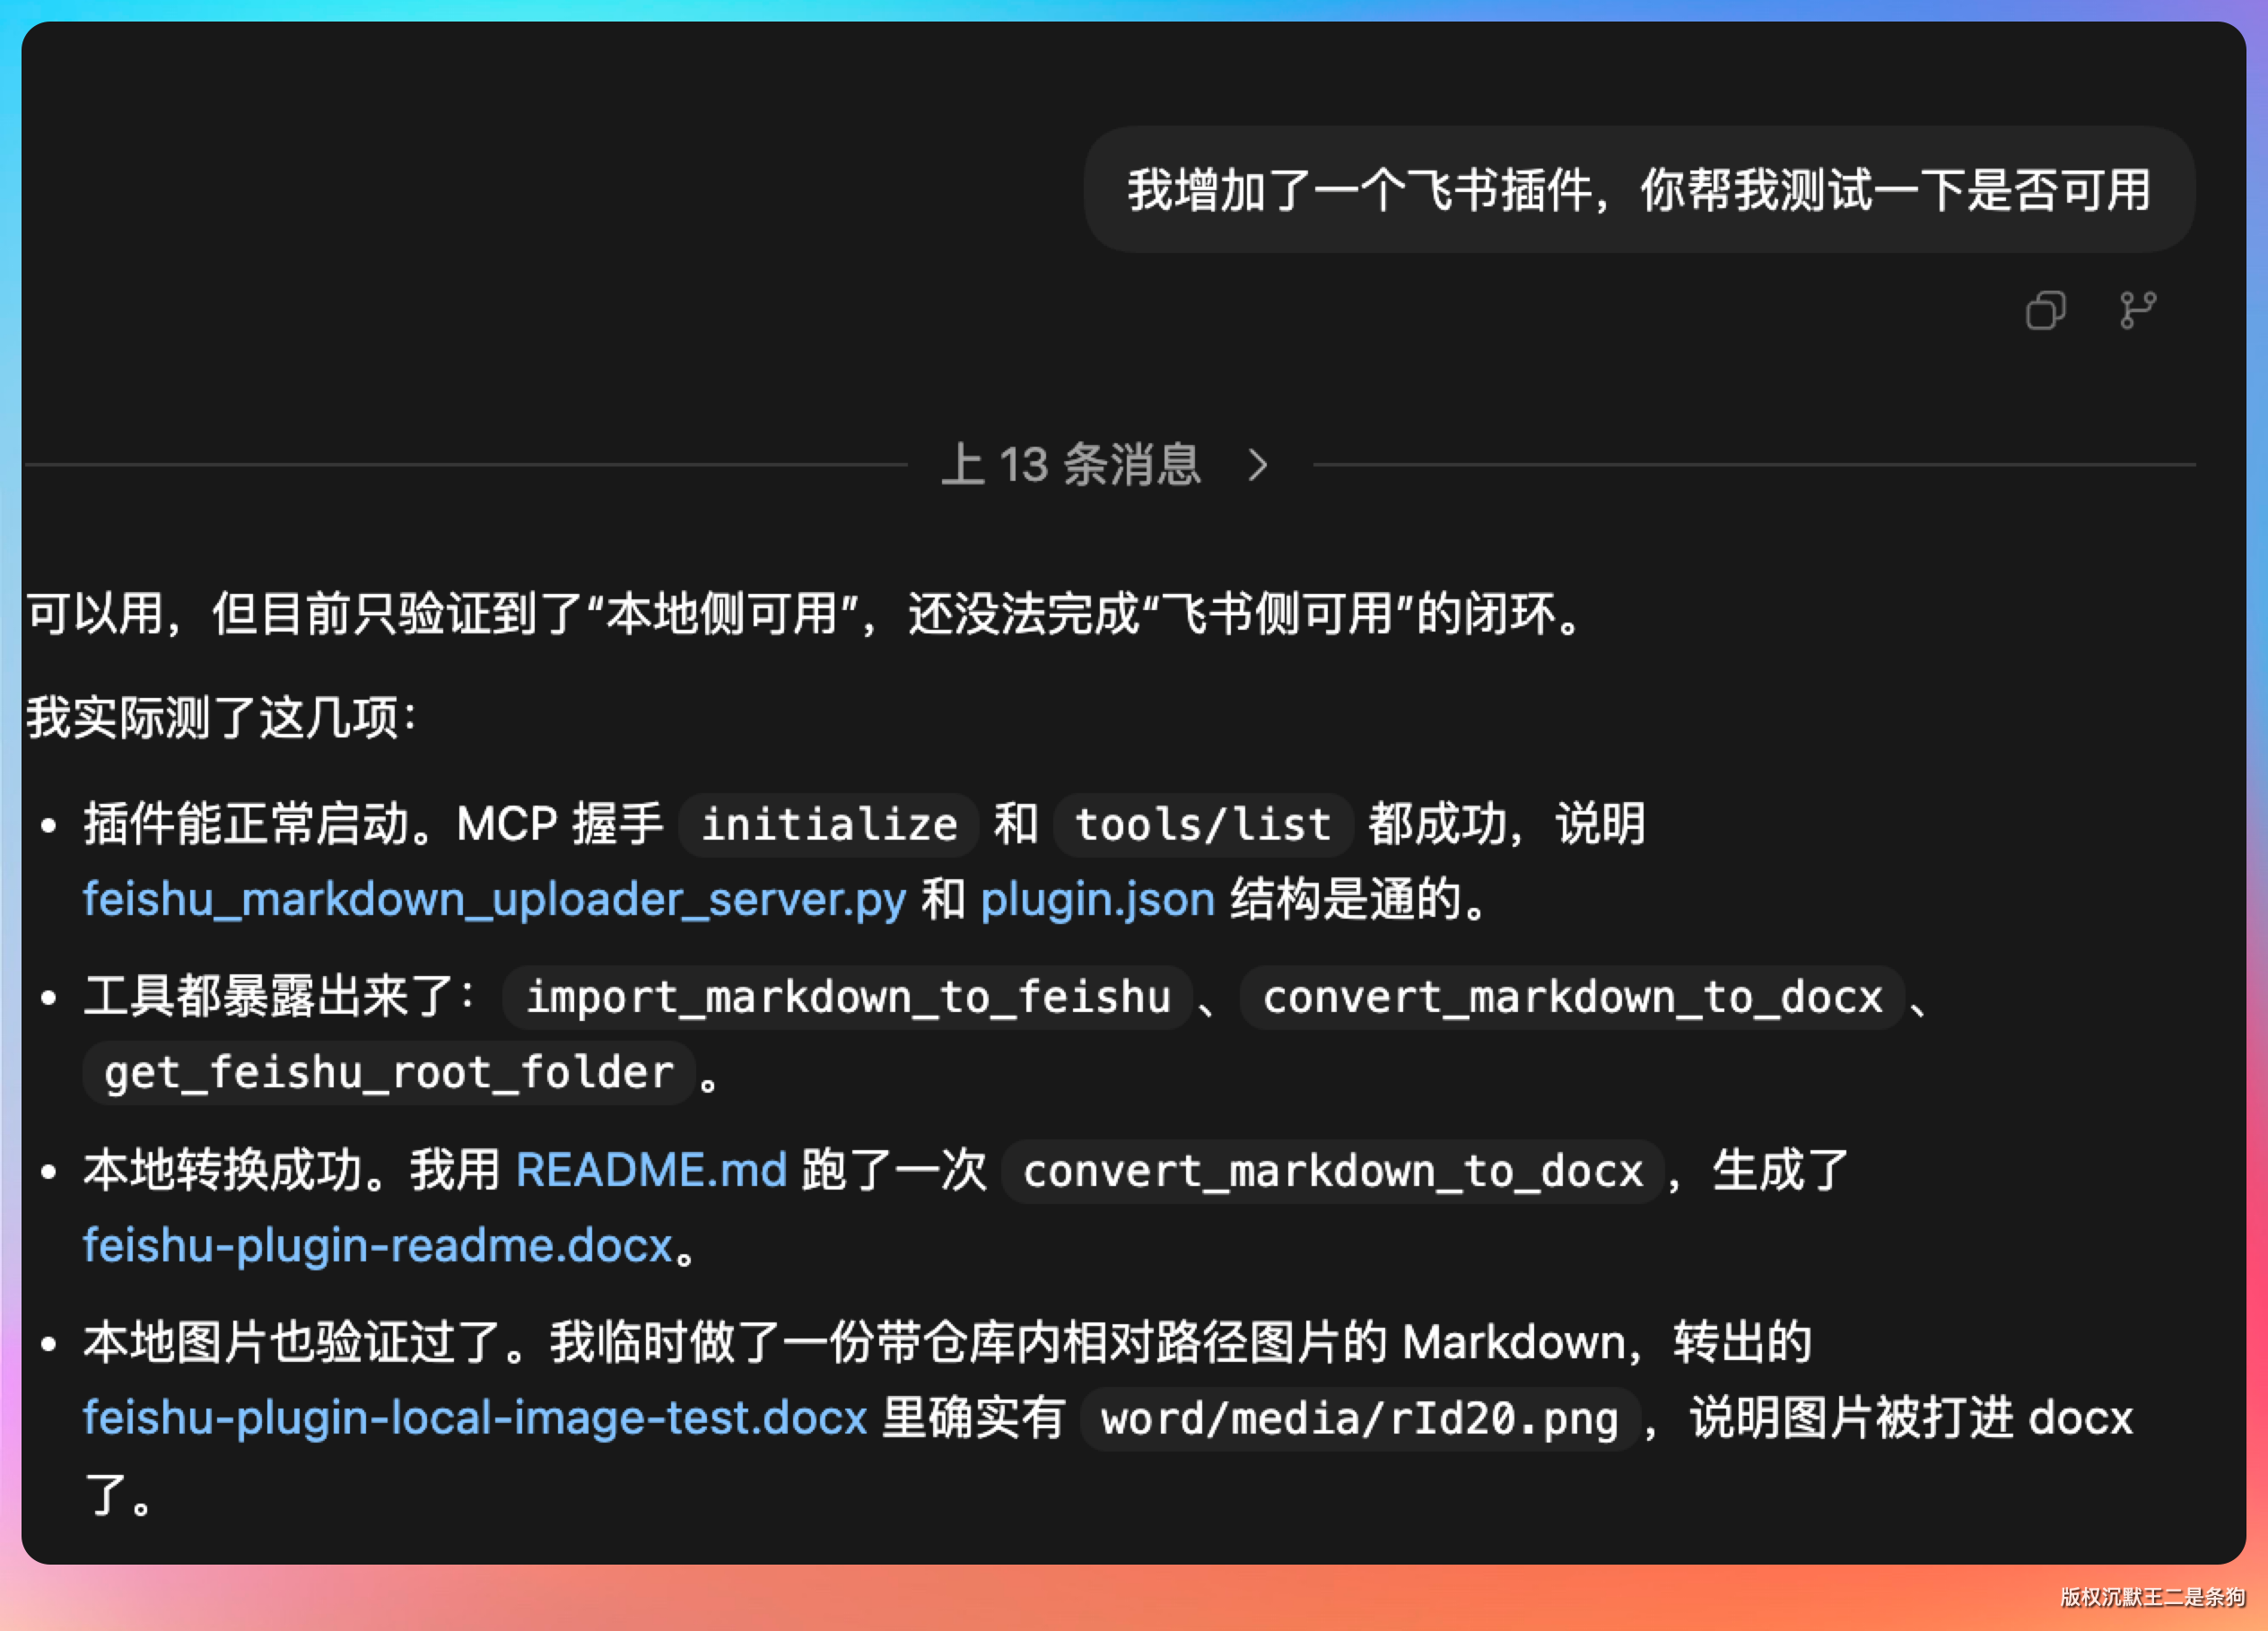This screenshot has width=2268, height=1631.
Task: Click the tools/list inline code chip
Action: 1203,825
